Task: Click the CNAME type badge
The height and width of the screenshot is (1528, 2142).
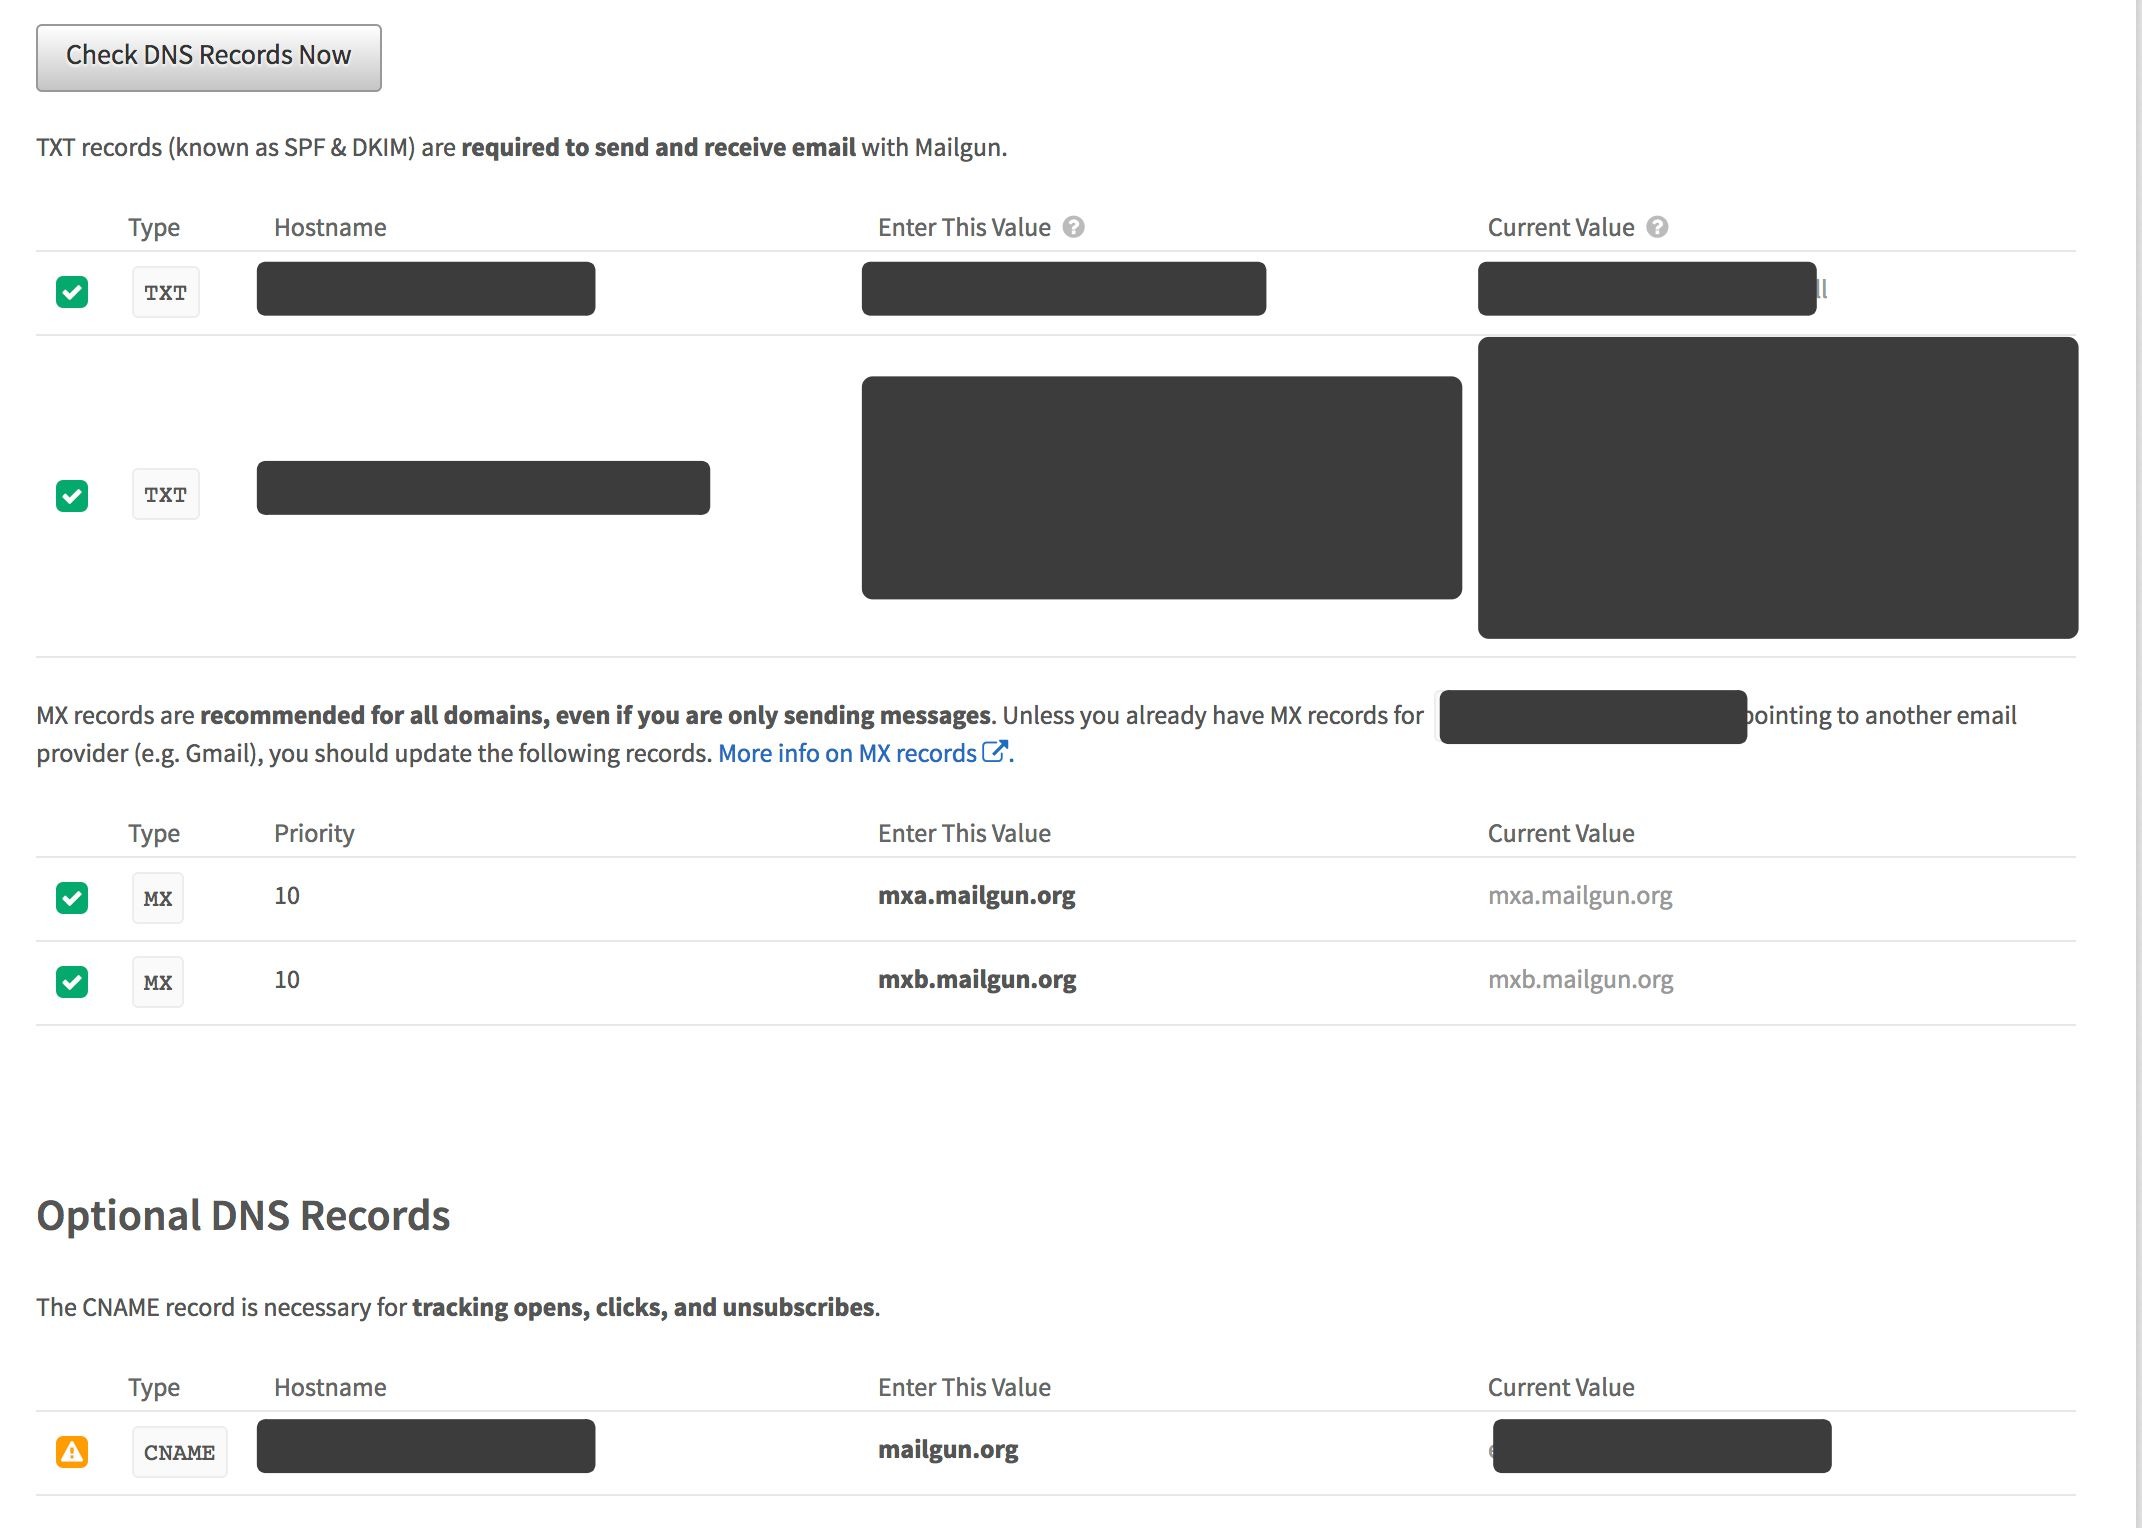Action: click(x=179, y=1452)
